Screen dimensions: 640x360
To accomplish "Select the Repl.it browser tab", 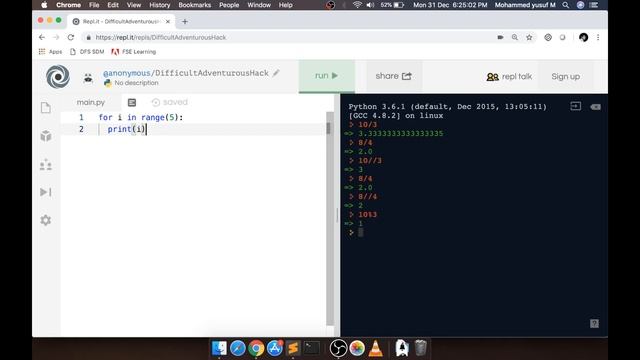I will tap(121, 21).
